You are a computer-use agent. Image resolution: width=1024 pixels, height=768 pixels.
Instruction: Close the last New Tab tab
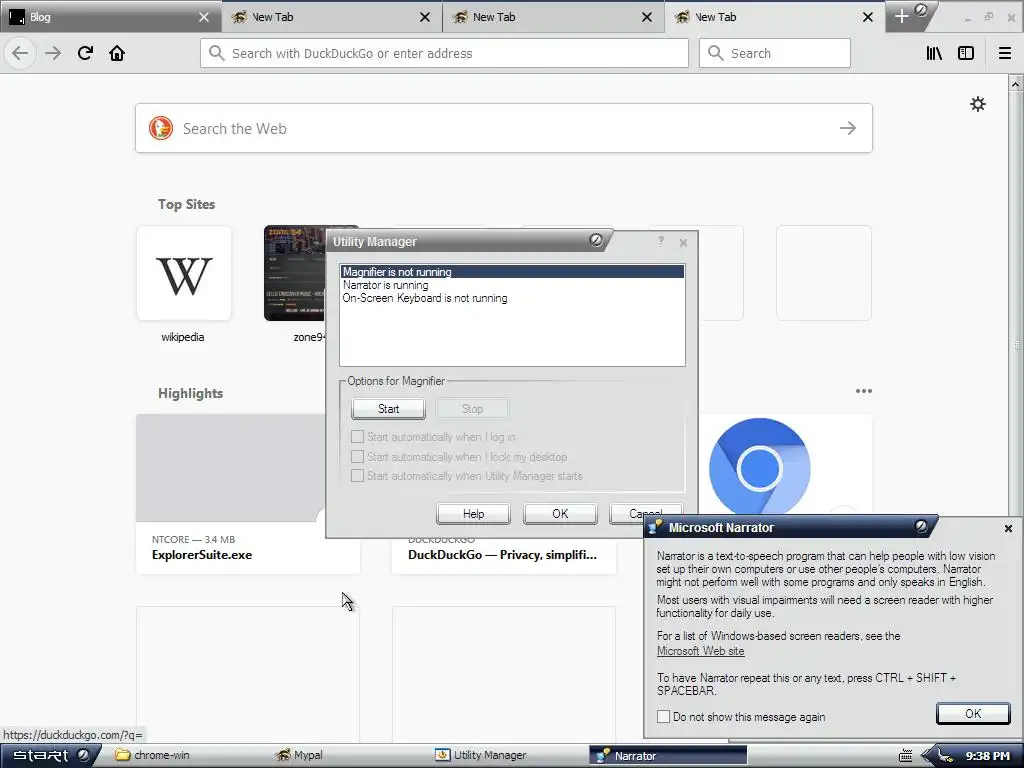(868, 17)
